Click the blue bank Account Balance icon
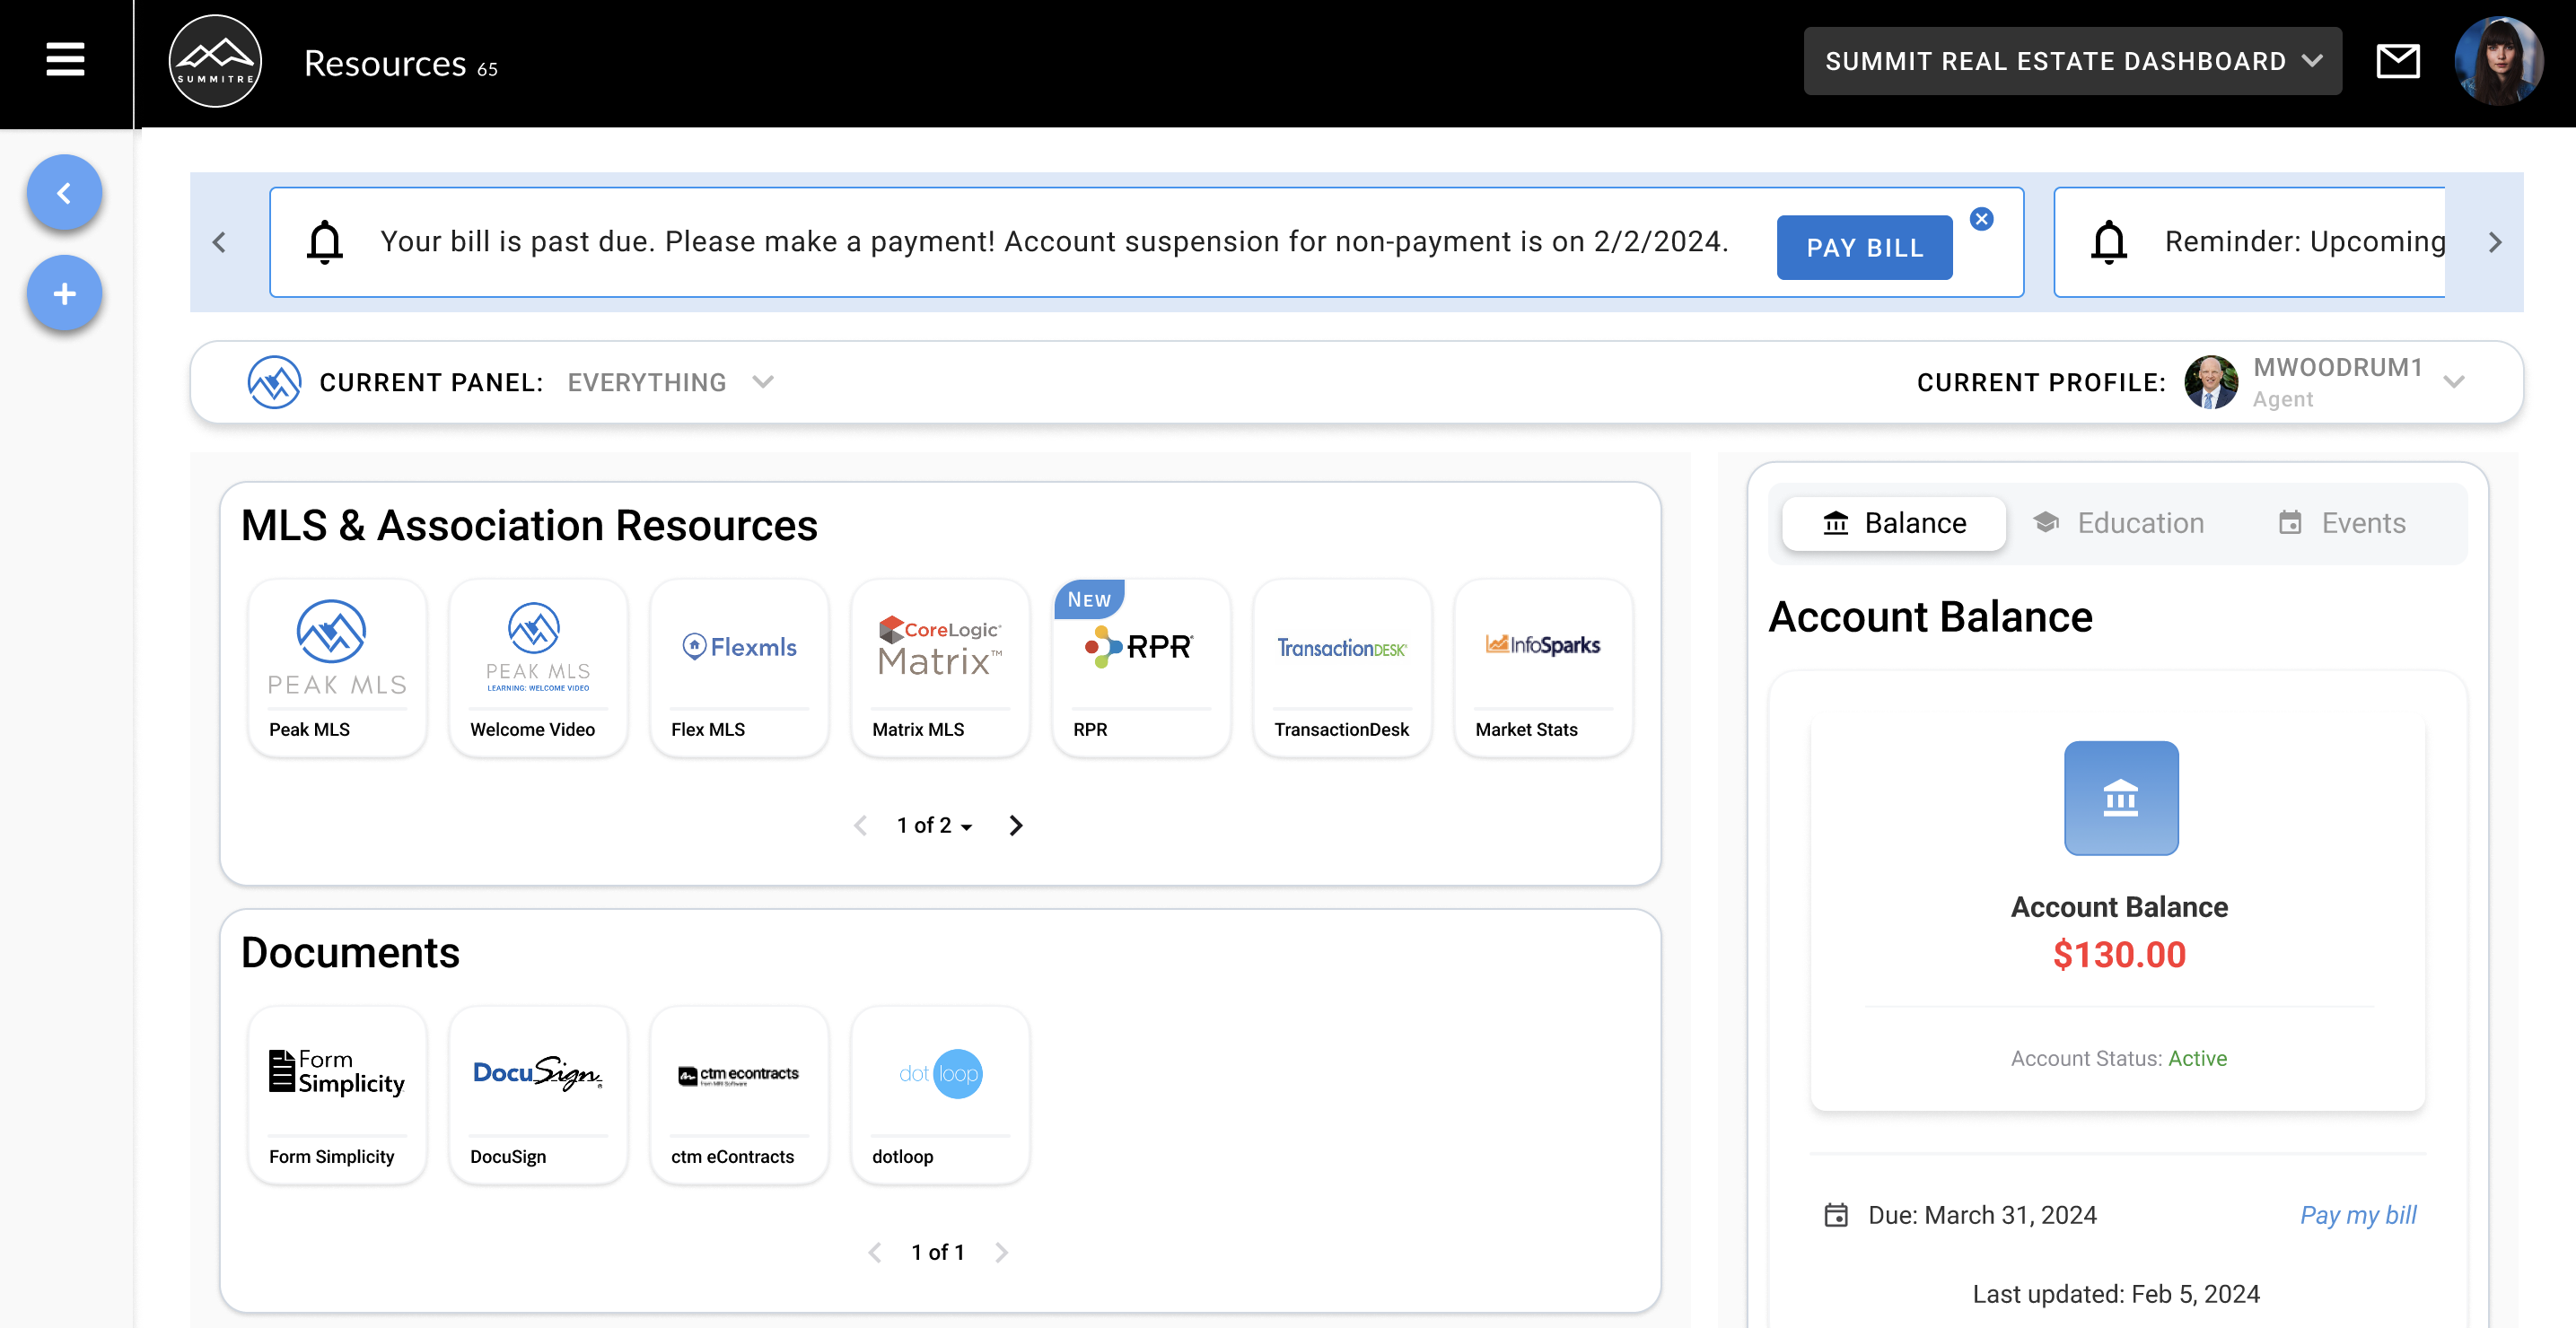This screenshot has width=2576, height=1328. pyautogui.click(x=2121, y=798)
